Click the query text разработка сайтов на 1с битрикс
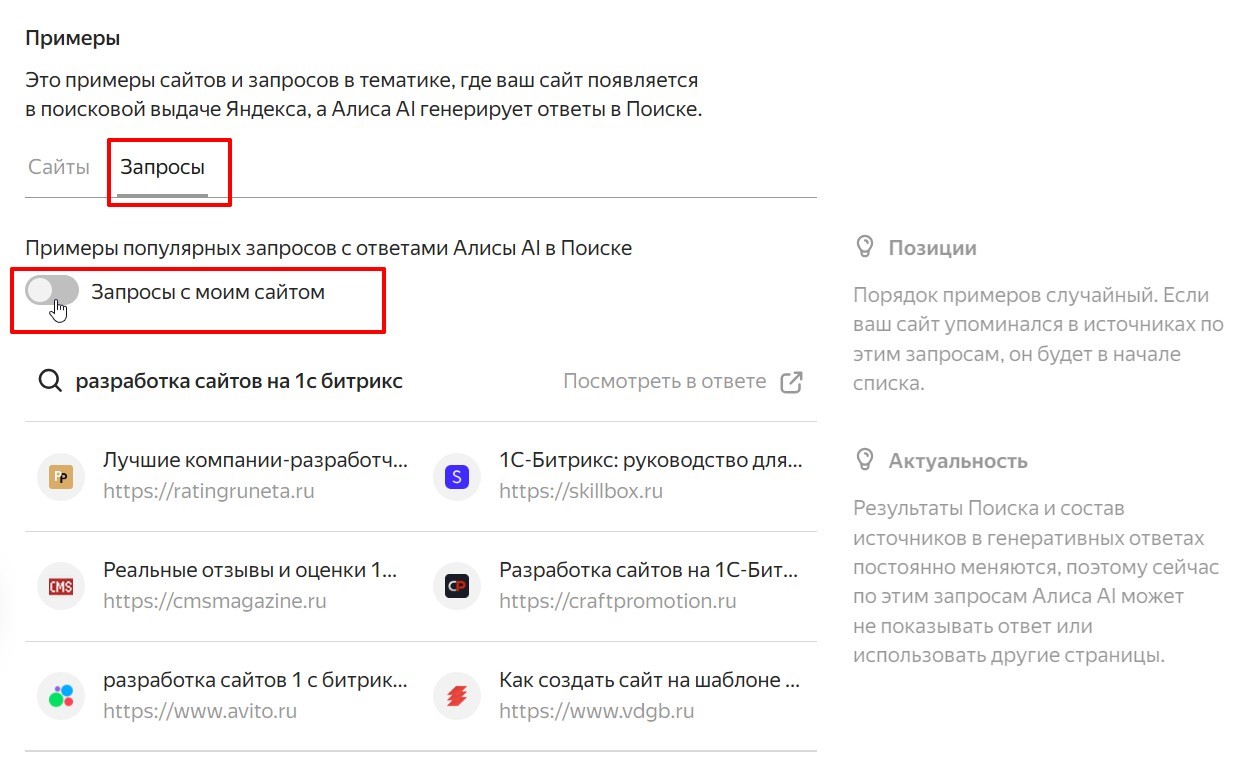1249x769 pixels. [x=240, y=381]
